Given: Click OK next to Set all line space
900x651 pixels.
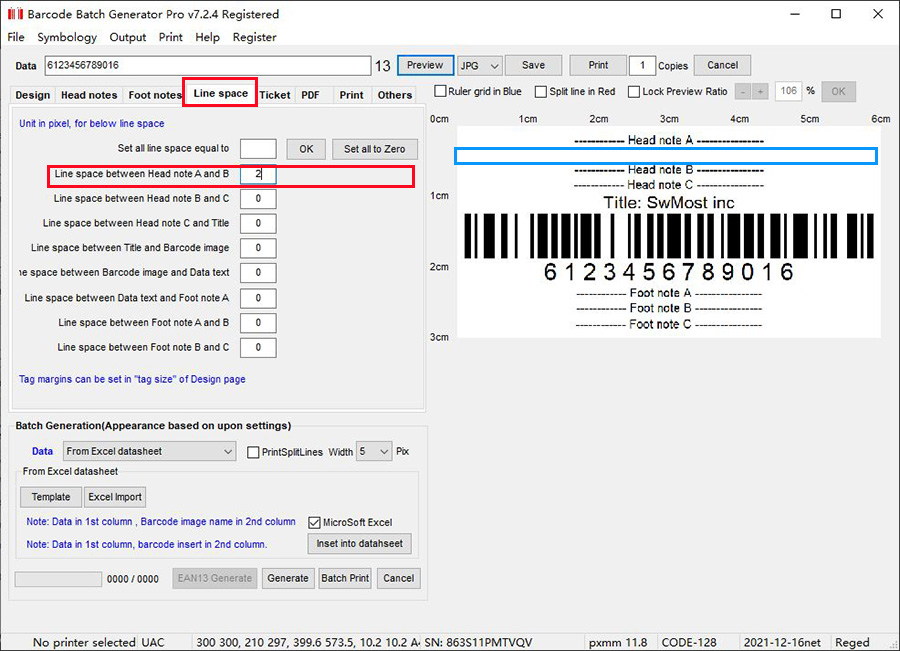Looking at the screenshot, I should (x=307, y=149).
